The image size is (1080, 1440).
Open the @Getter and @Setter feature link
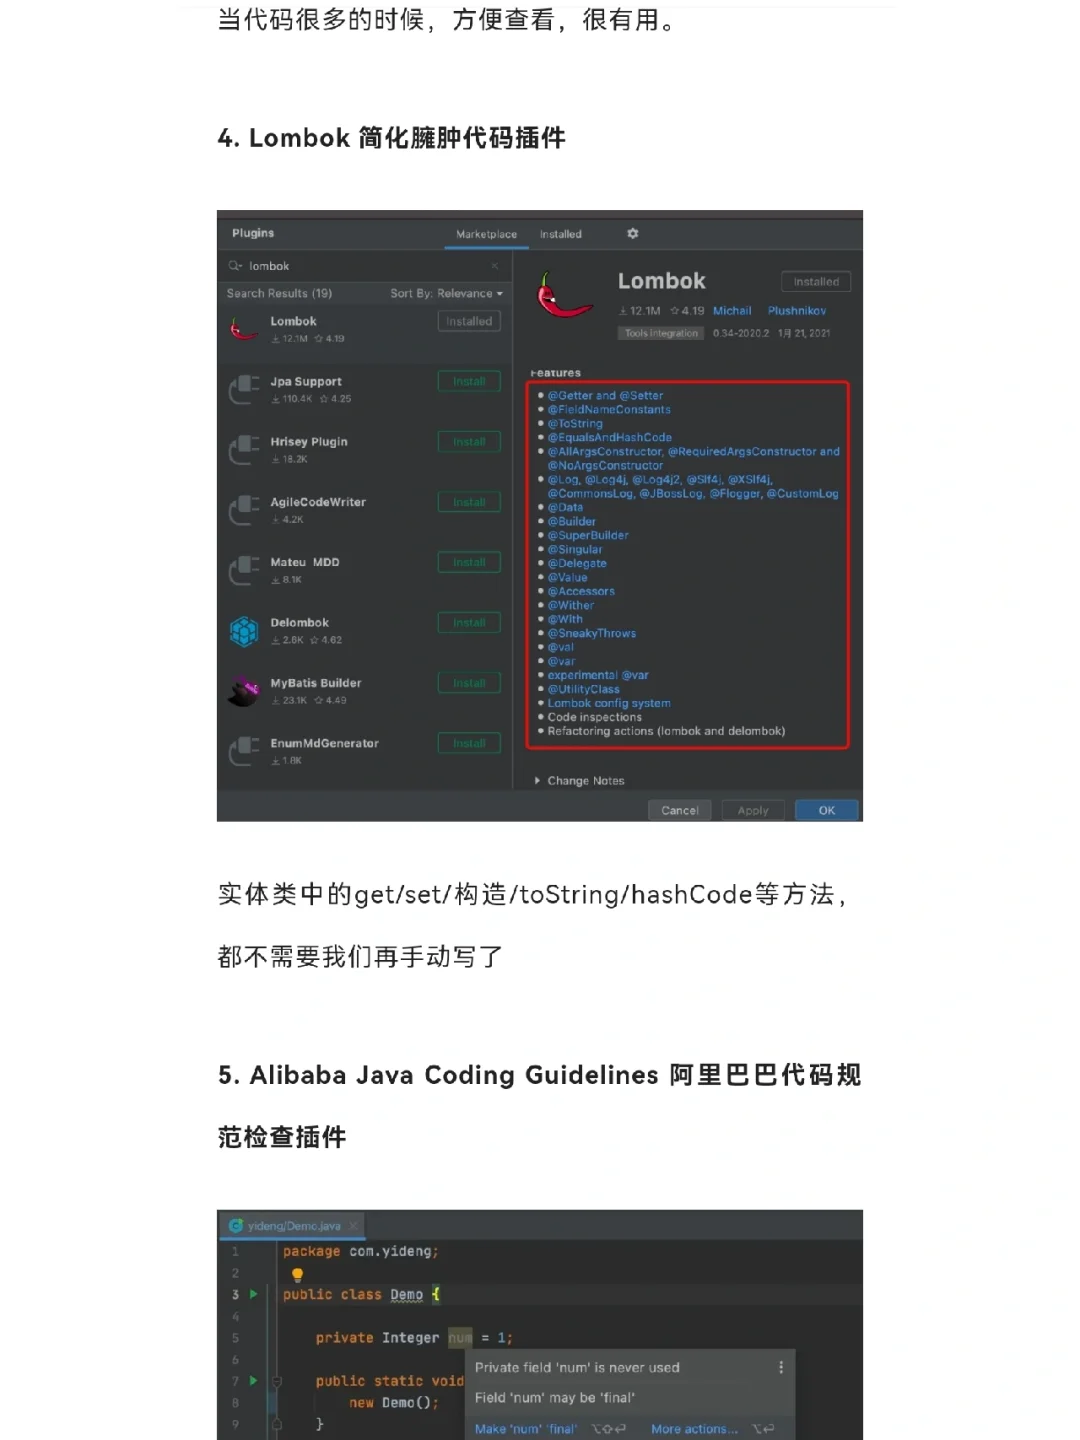[605, 396]
